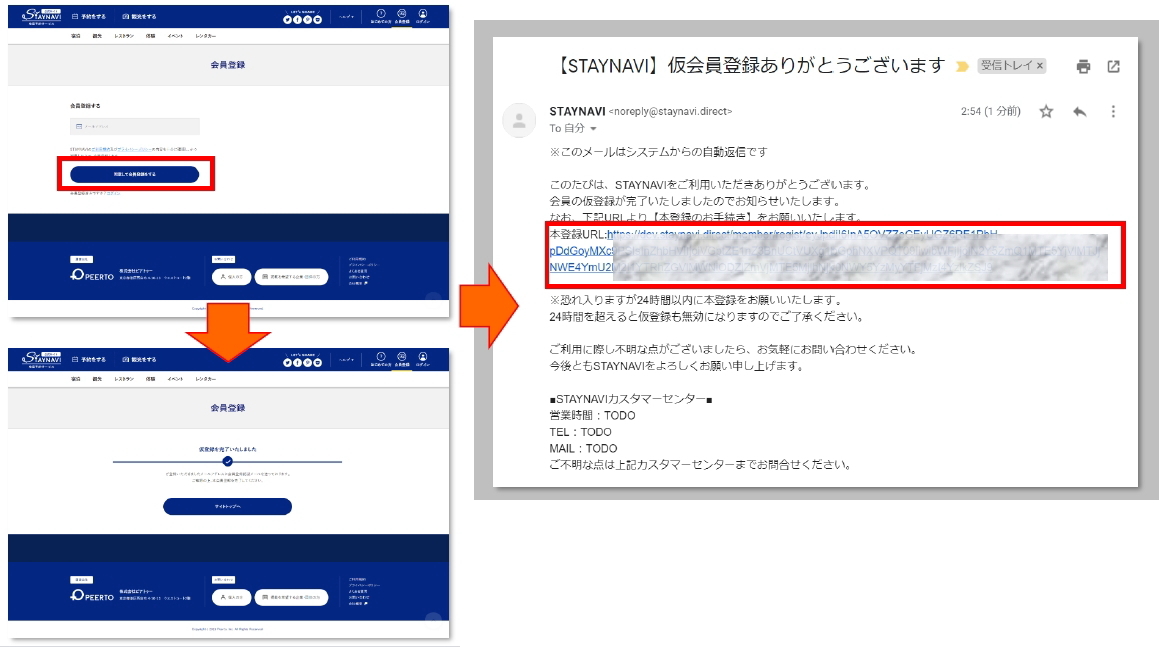The image size is (1167, 647).
Task: Select the レンタカー tab on the completion page
Action: (x=205, y=379)
